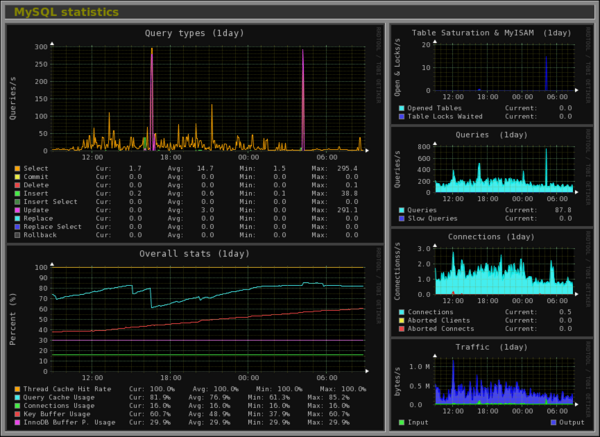
Task: Click Query Cache Usage Min 61.3%
Action: (278, 398)
